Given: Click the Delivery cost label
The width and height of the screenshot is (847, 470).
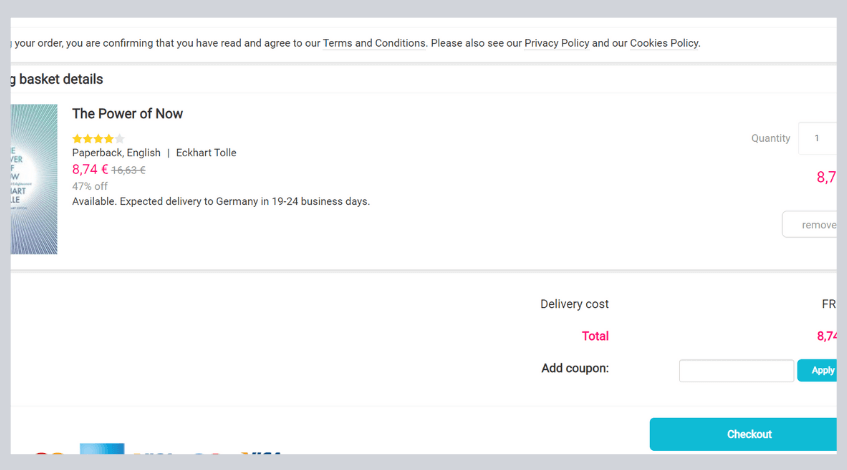Looking at the screenshot, I should pyautogui.click(x=575, y=304).
